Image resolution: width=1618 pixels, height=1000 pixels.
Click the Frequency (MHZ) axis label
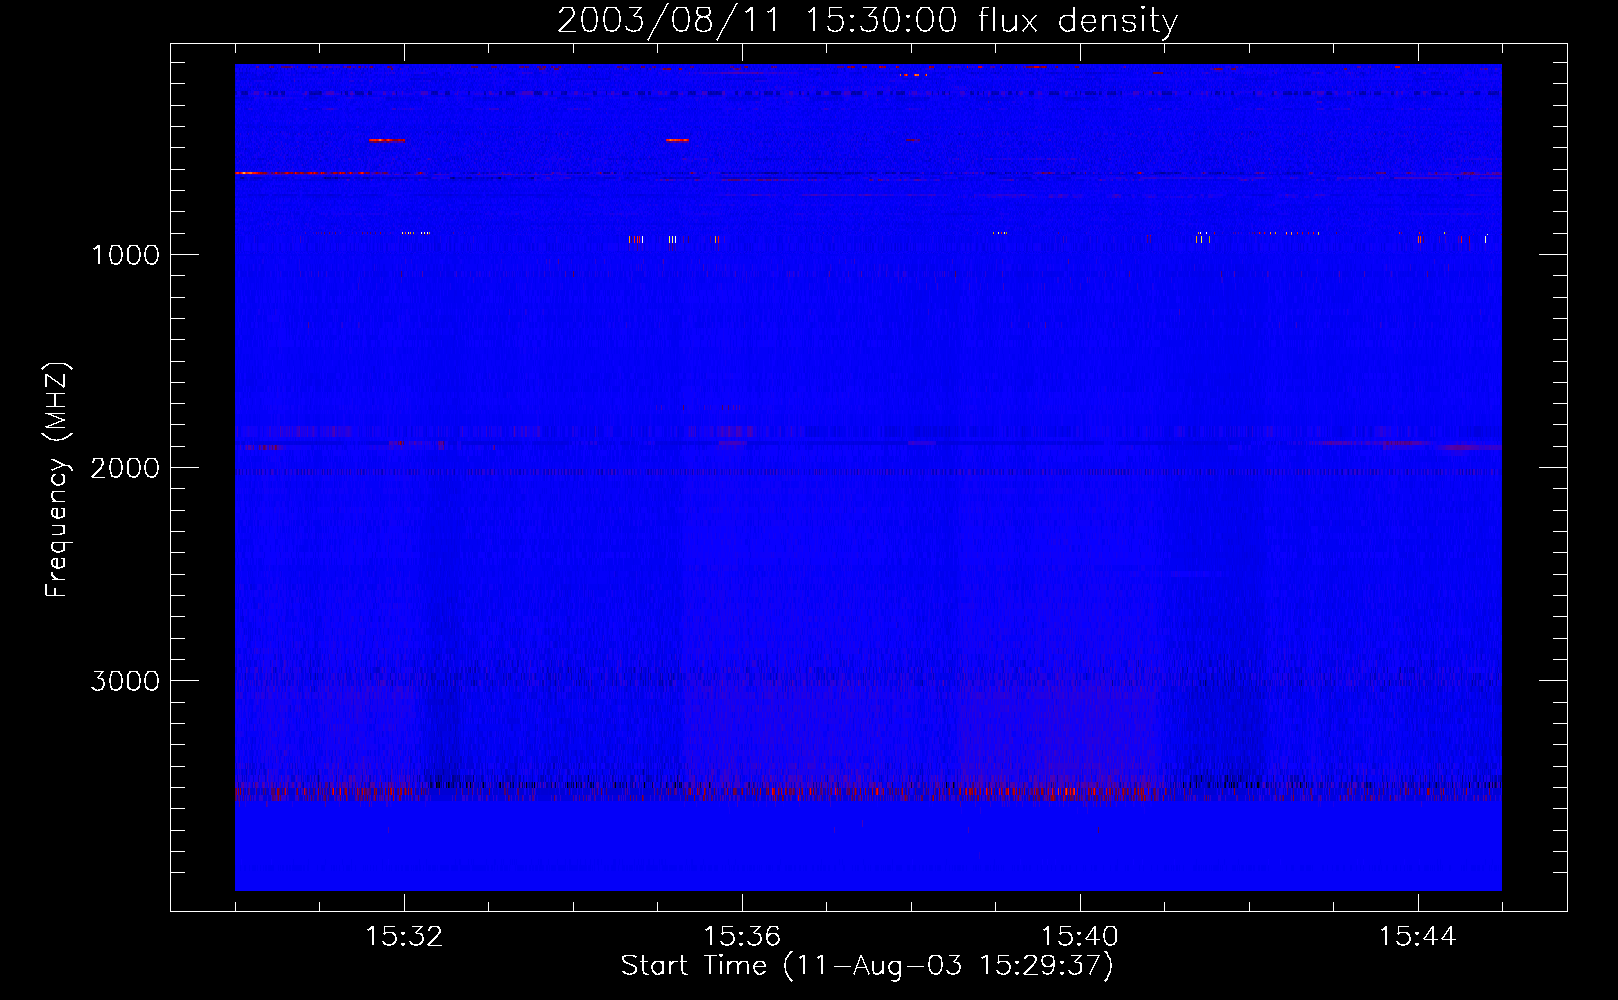point(57,480)
